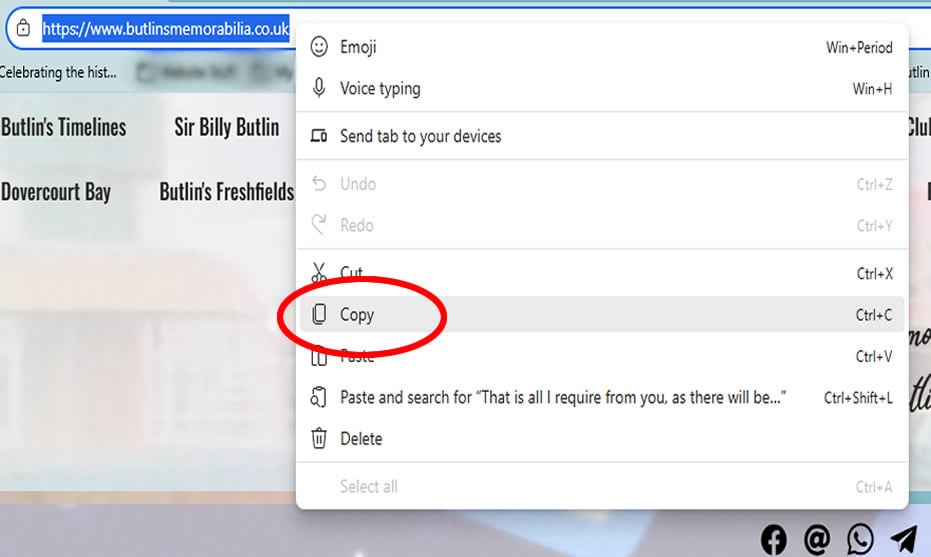Click the site information lock icon

click(x=24, y=29)
